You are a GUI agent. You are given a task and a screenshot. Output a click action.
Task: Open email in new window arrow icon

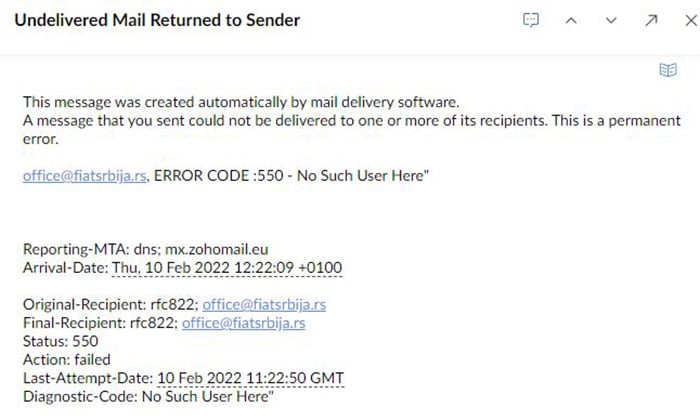[651, 20]
